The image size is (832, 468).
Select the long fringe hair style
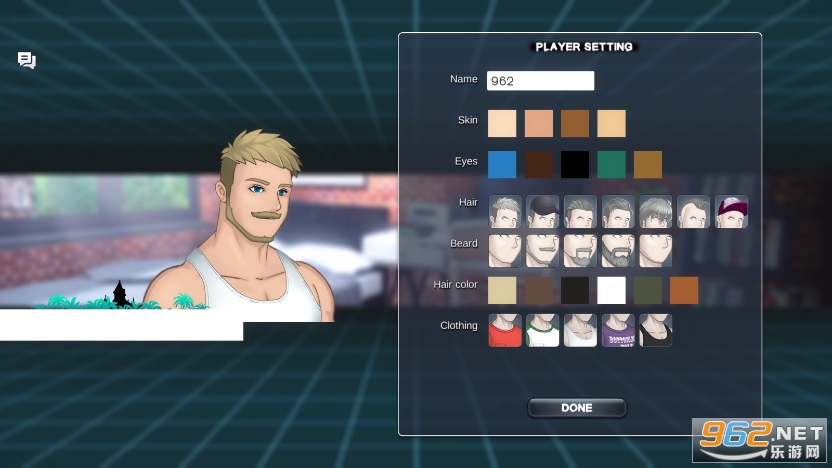pos(655,212)
